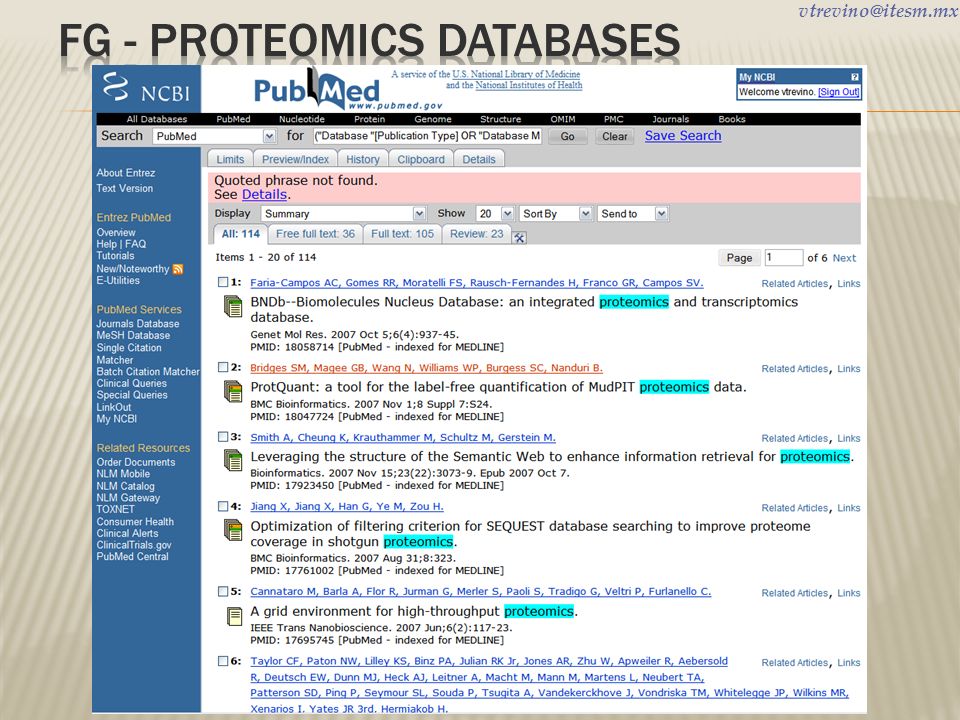The width and height of the screenshot is (960, 720).
Task: Click the Page number input field
Action: pyautogui.click(x=784, y=258)
